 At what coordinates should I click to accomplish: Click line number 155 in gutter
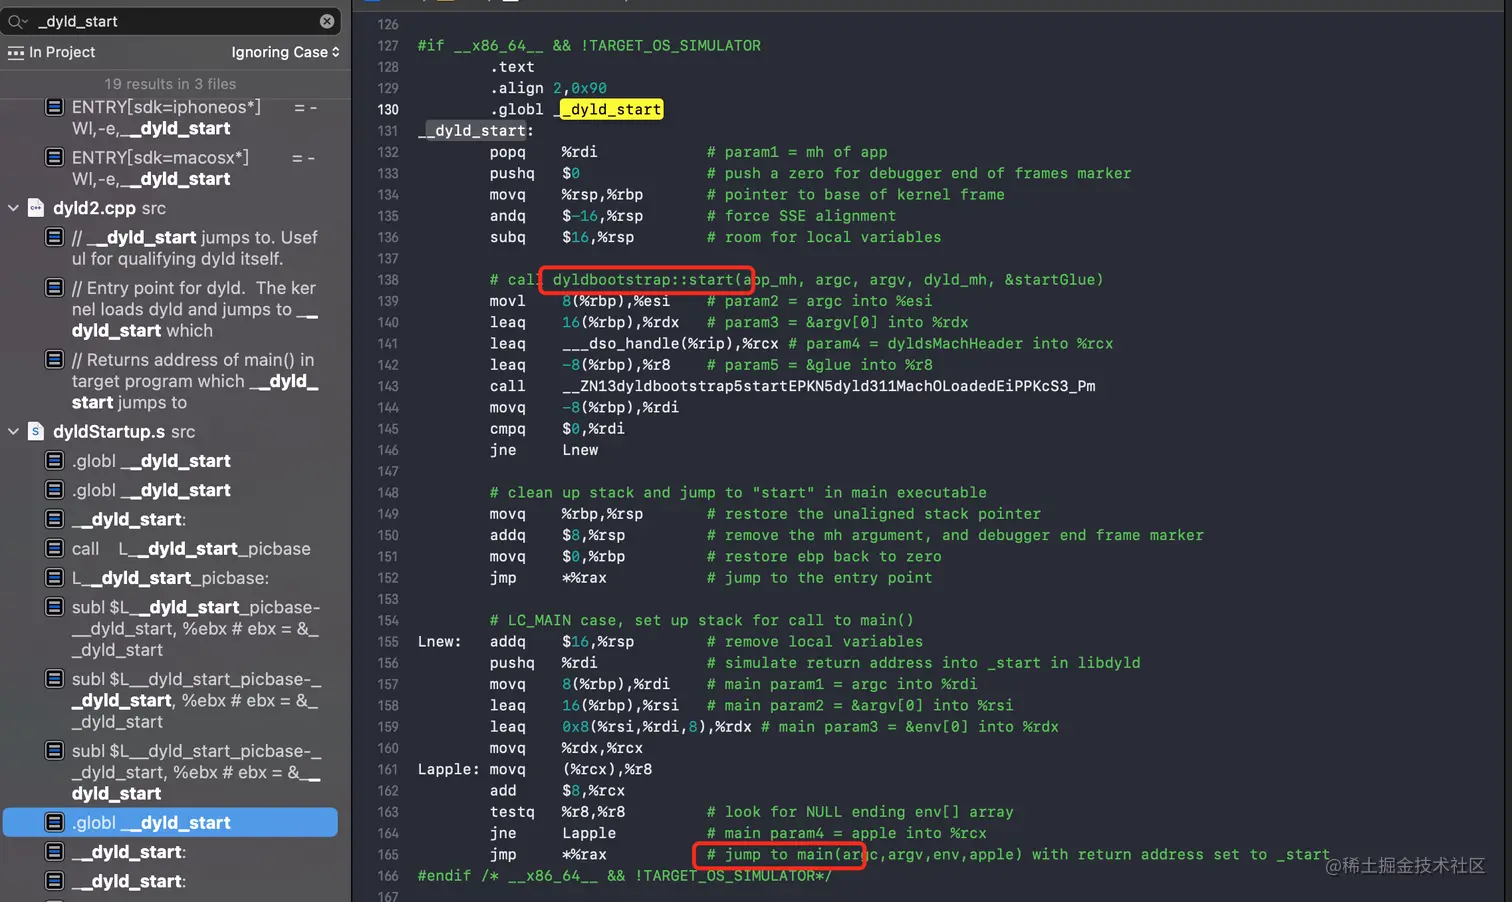click(x=388, y=642)
